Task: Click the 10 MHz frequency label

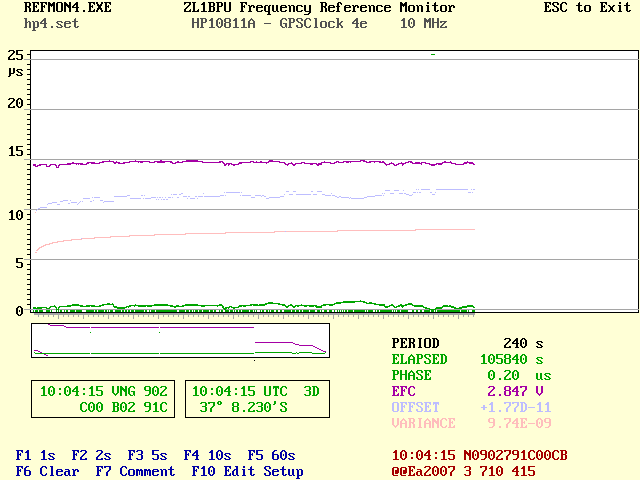Action: tap(424, 23)
